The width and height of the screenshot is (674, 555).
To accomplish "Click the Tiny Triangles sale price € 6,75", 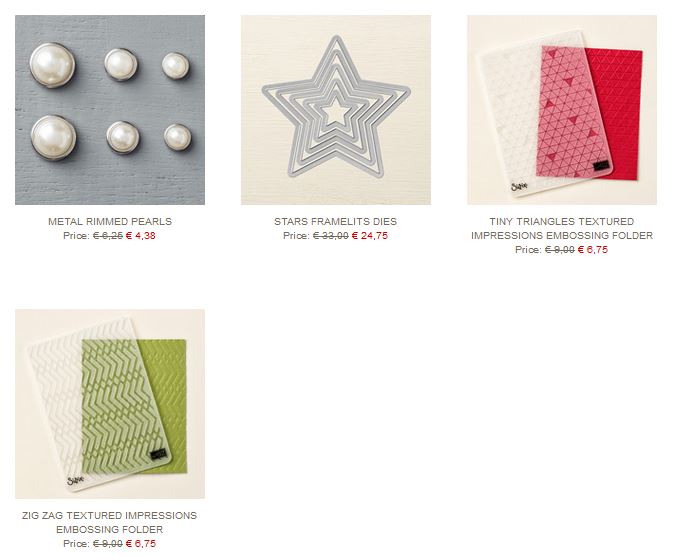I will pyautogui.click(x=593, y=250).
